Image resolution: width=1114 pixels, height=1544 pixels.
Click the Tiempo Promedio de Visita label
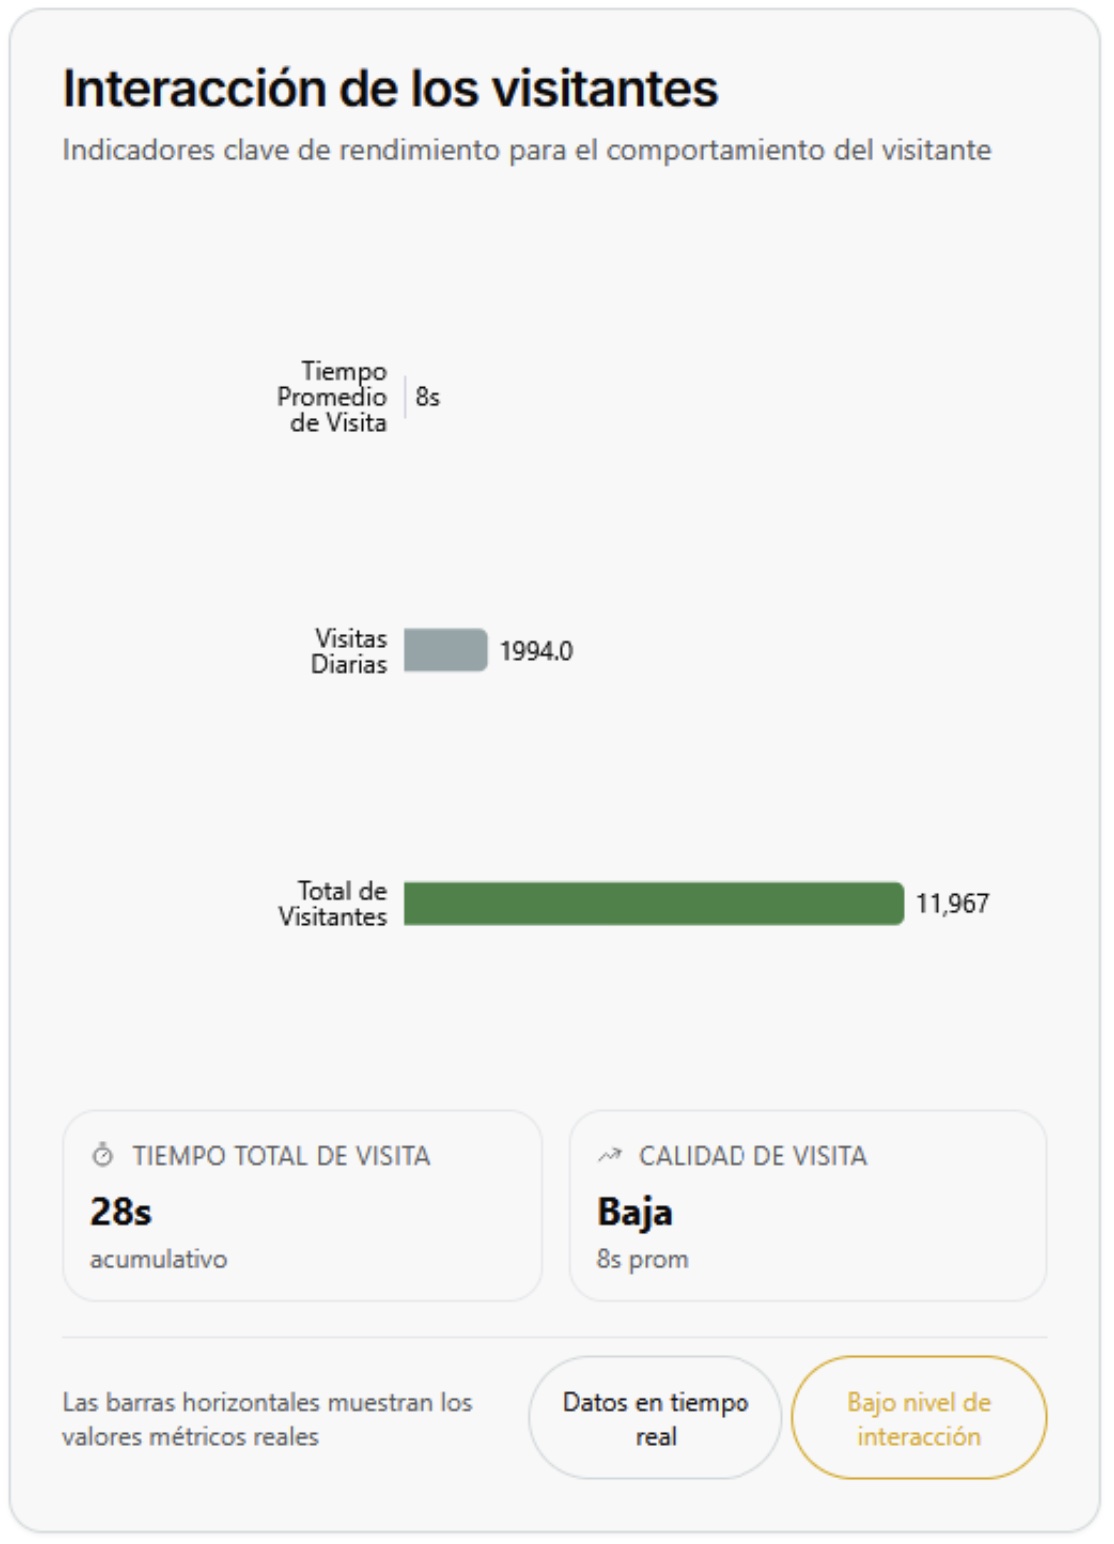coord(333,397)
